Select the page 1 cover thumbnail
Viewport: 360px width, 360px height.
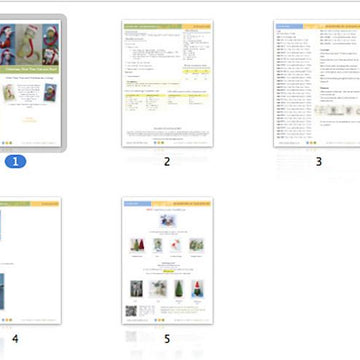pos(30,83)
